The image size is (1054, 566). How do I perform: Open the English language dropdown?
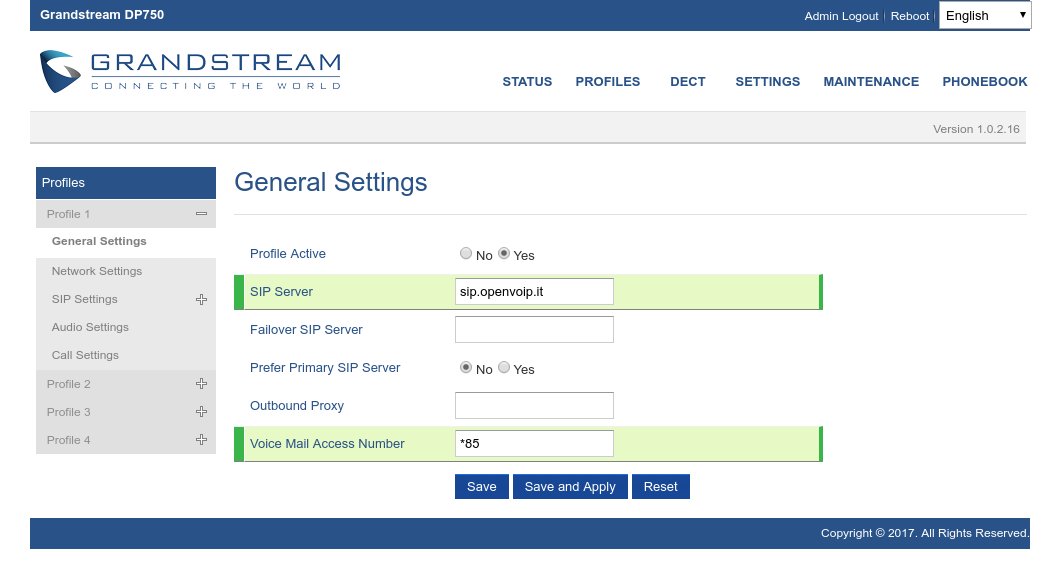pyautogui.click(x=985, y=15)
